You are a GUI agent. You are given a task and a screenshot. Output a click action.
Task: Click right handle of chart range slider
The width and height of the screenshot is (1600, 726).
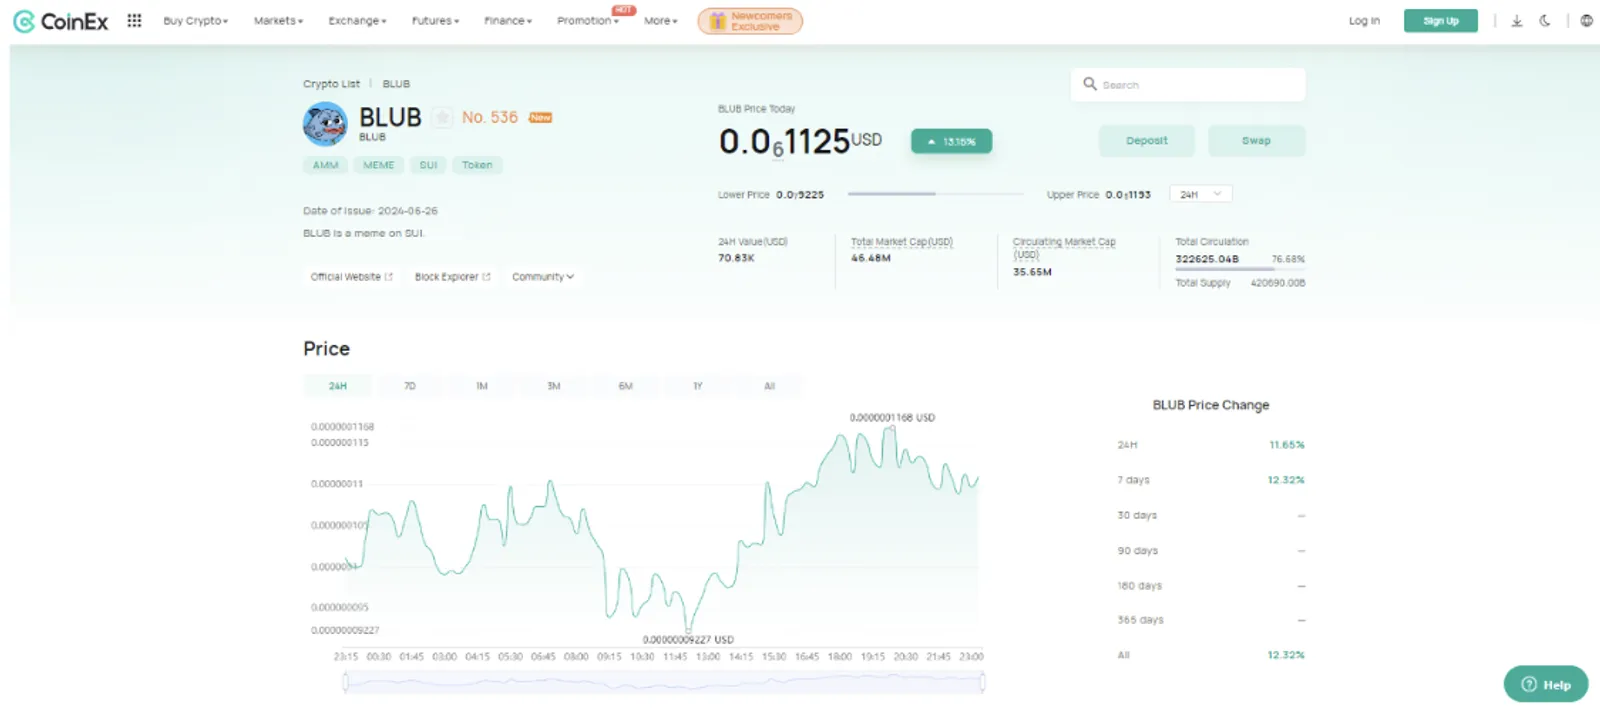983,683
